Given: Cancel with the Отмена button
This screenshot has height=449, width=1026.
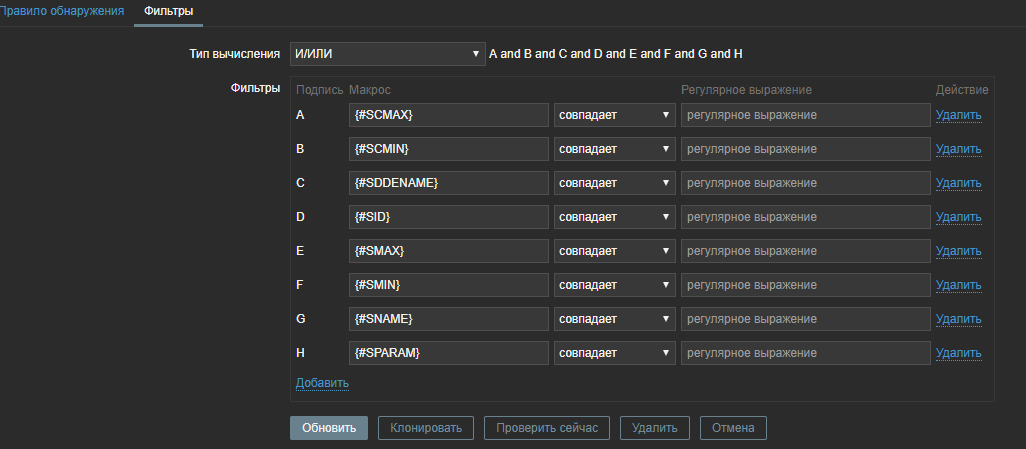Looking at the screenshot, I should pyautogui.click(x=733, y=428).
